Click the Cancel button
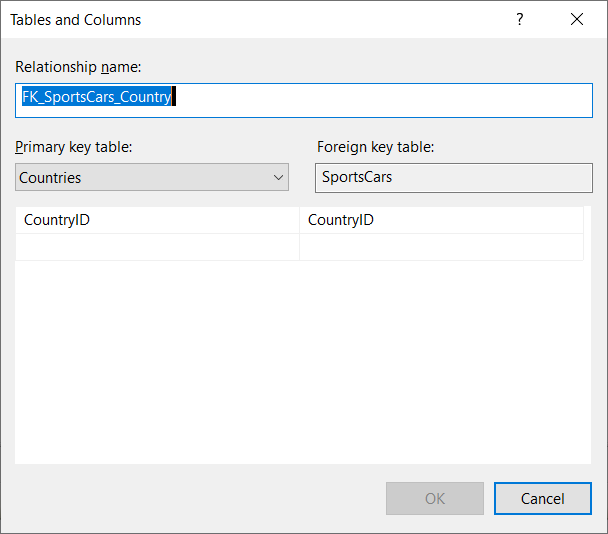 [x=542, y=499]
